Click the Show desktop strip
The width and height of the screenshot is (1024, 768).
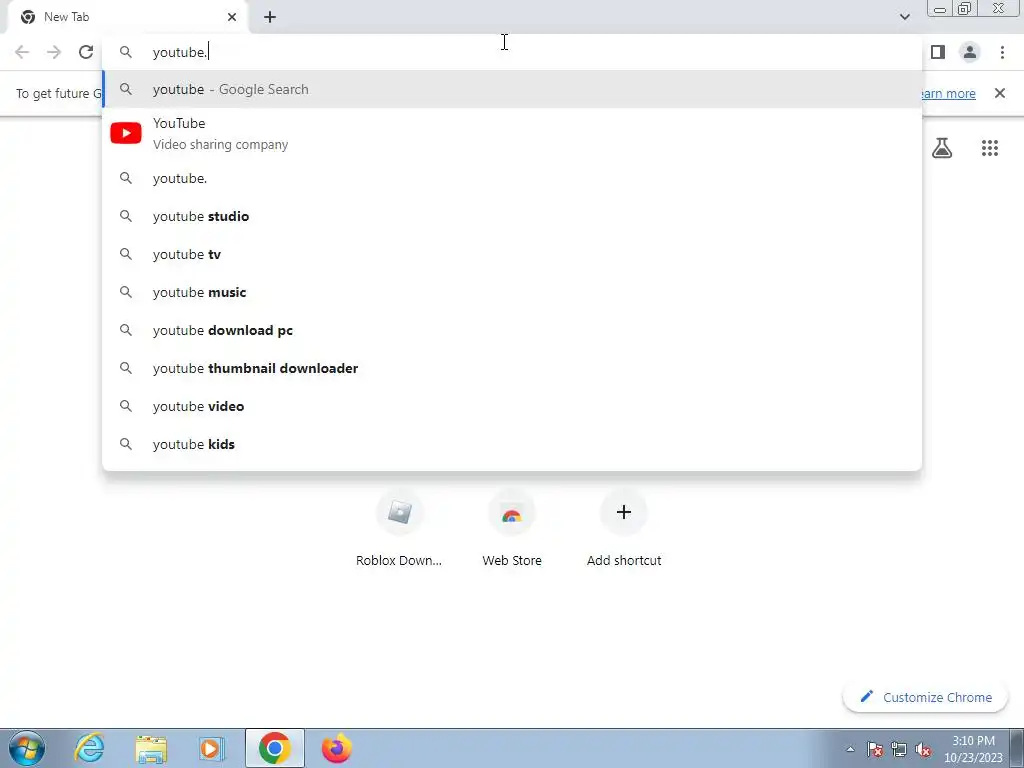click(1017, 748)
